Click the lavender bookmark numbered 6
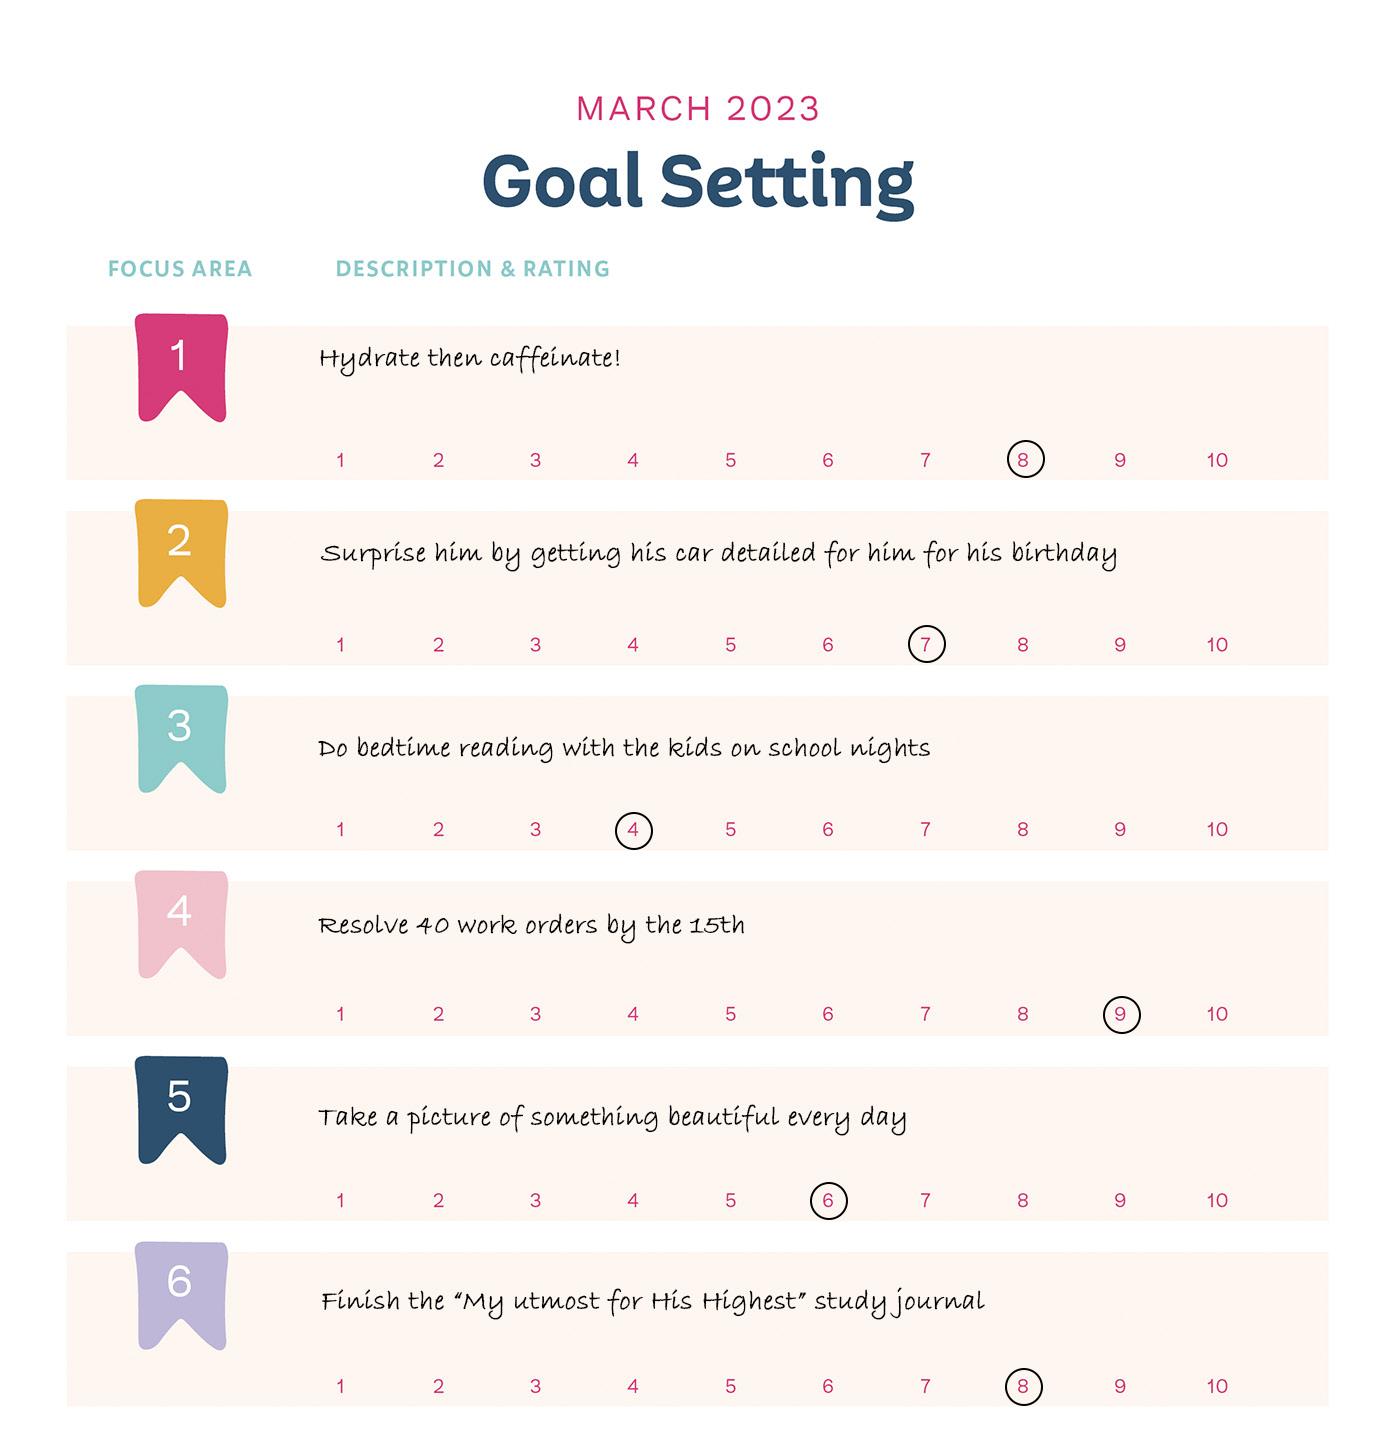This screenshot has width=1389, height=1450. click(181, 1292)
